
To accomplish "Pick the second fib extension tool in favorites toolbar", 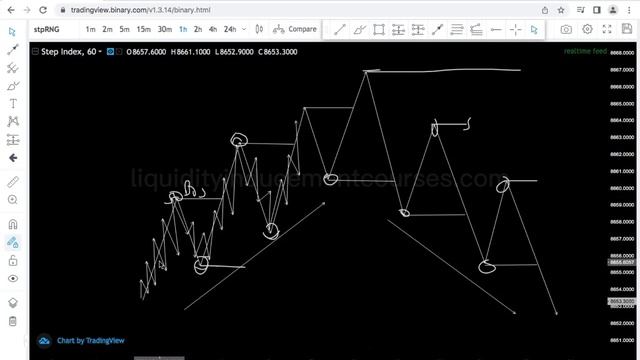I will point(418,29).
